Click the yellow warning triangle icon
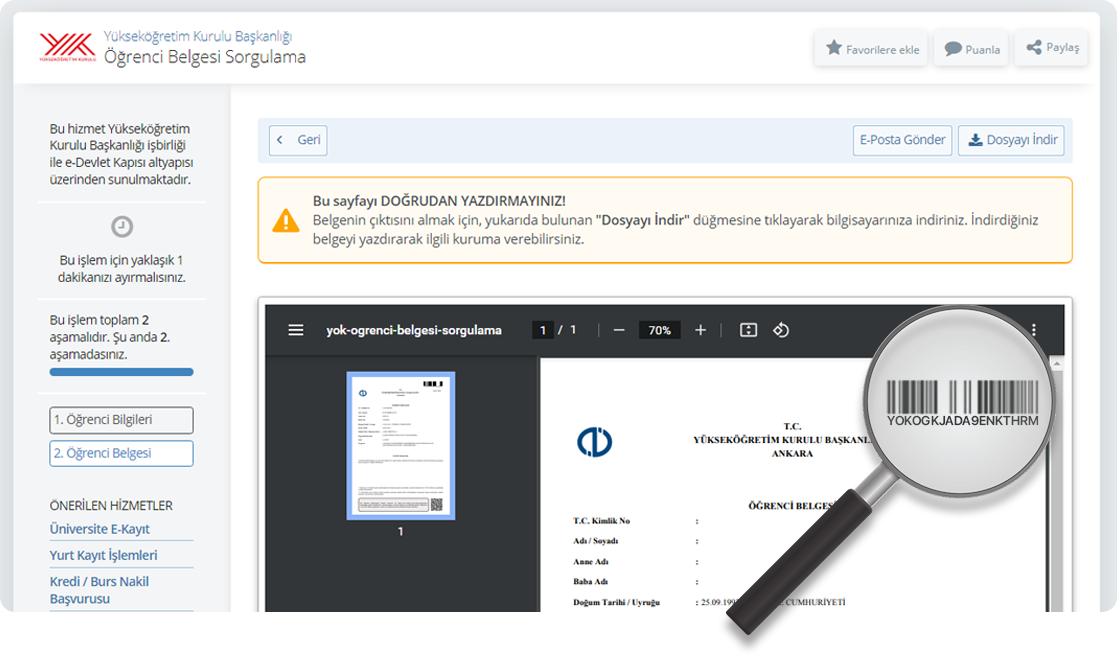Viewport: 1117px width, 656px height. click(x=286, y=221)
